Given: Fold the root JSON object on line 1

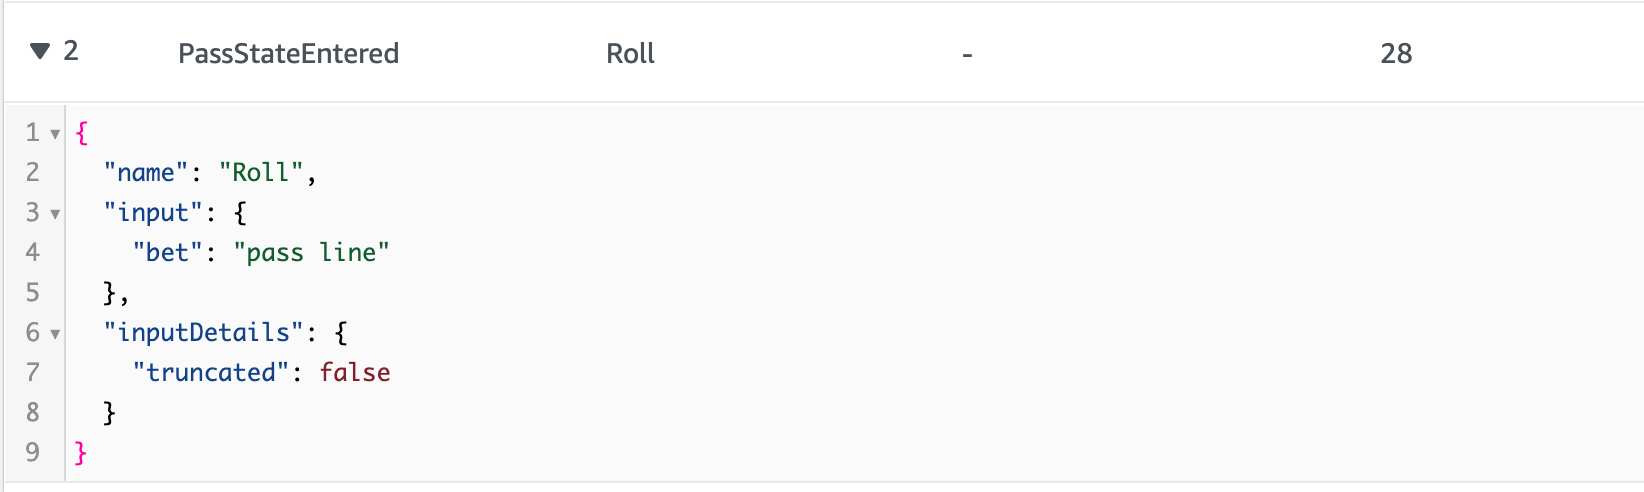Looking at the screenshot, I should (x=55, y=133).
